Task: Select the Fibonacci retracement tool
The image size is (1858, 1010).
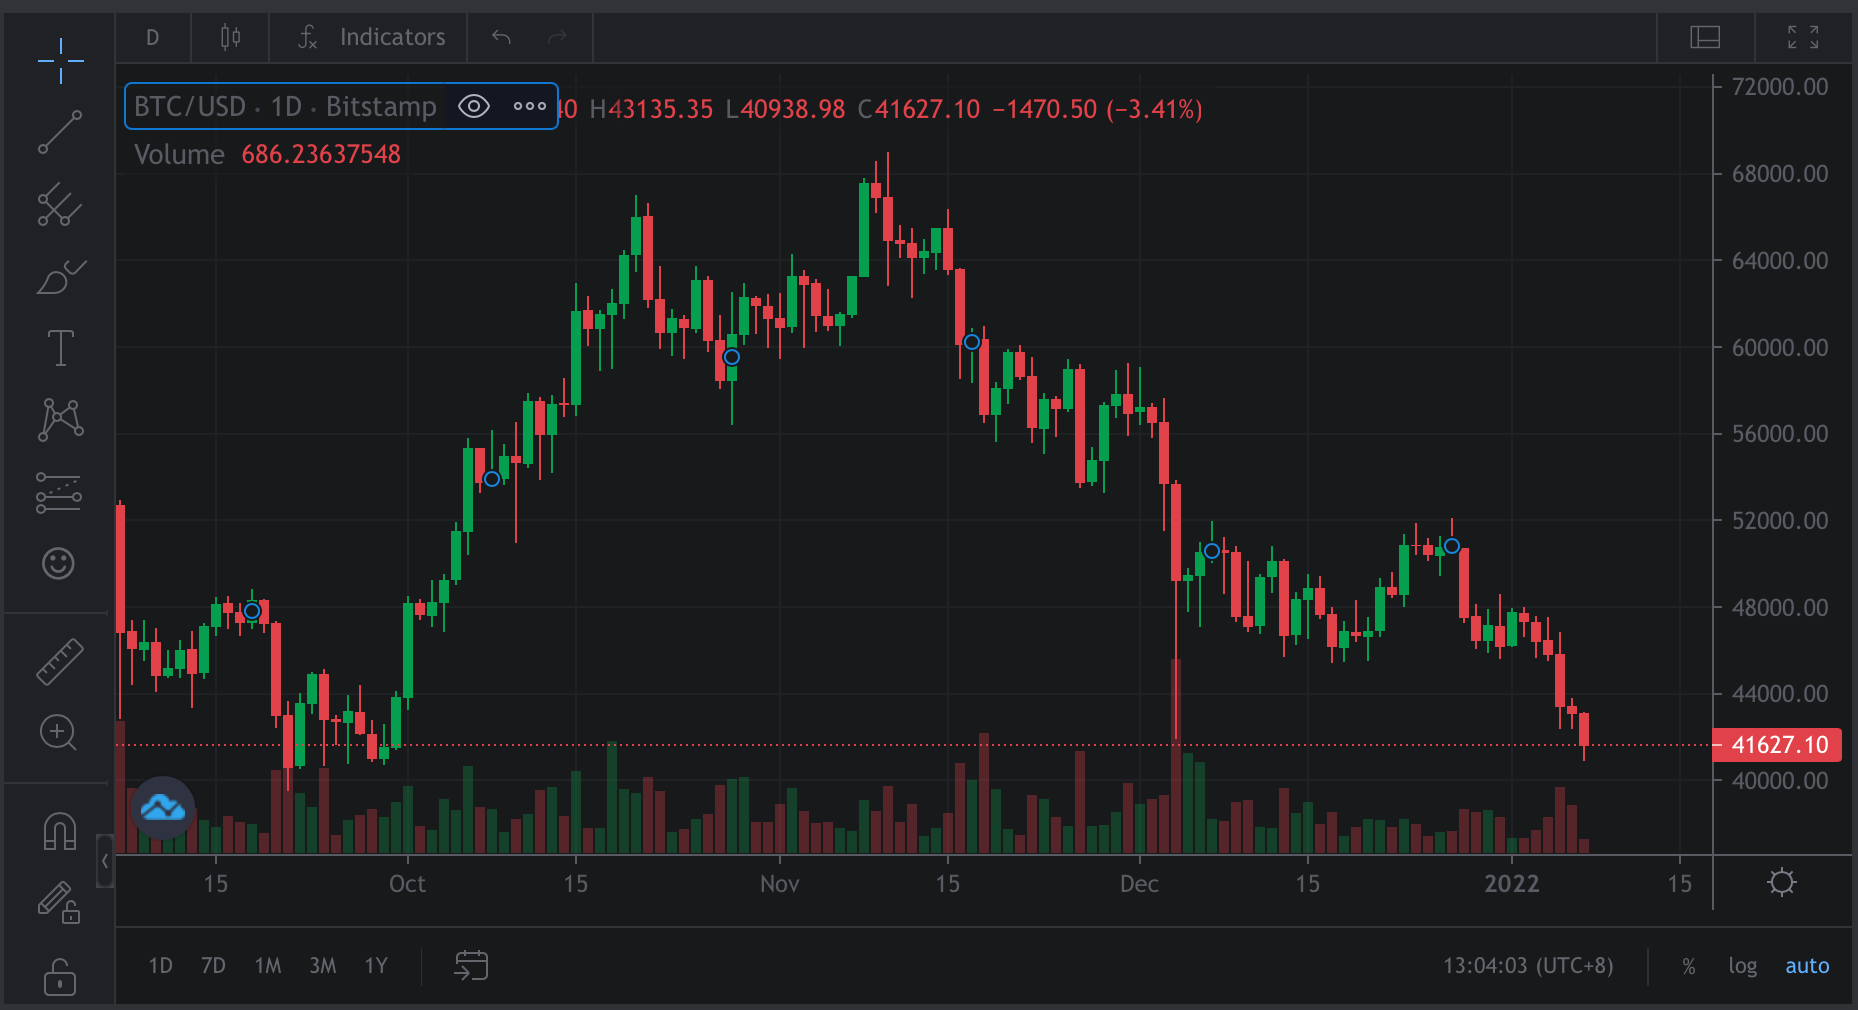Action: (x=59, y=492)
